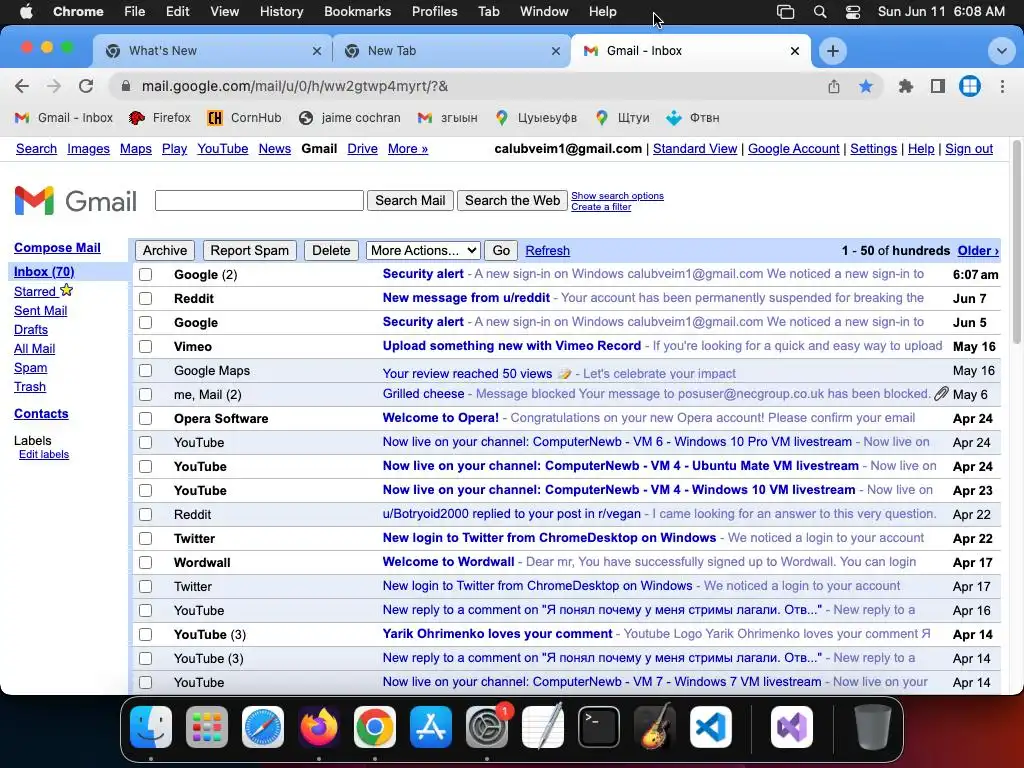Click the Gmail logo

coord(76,200)
